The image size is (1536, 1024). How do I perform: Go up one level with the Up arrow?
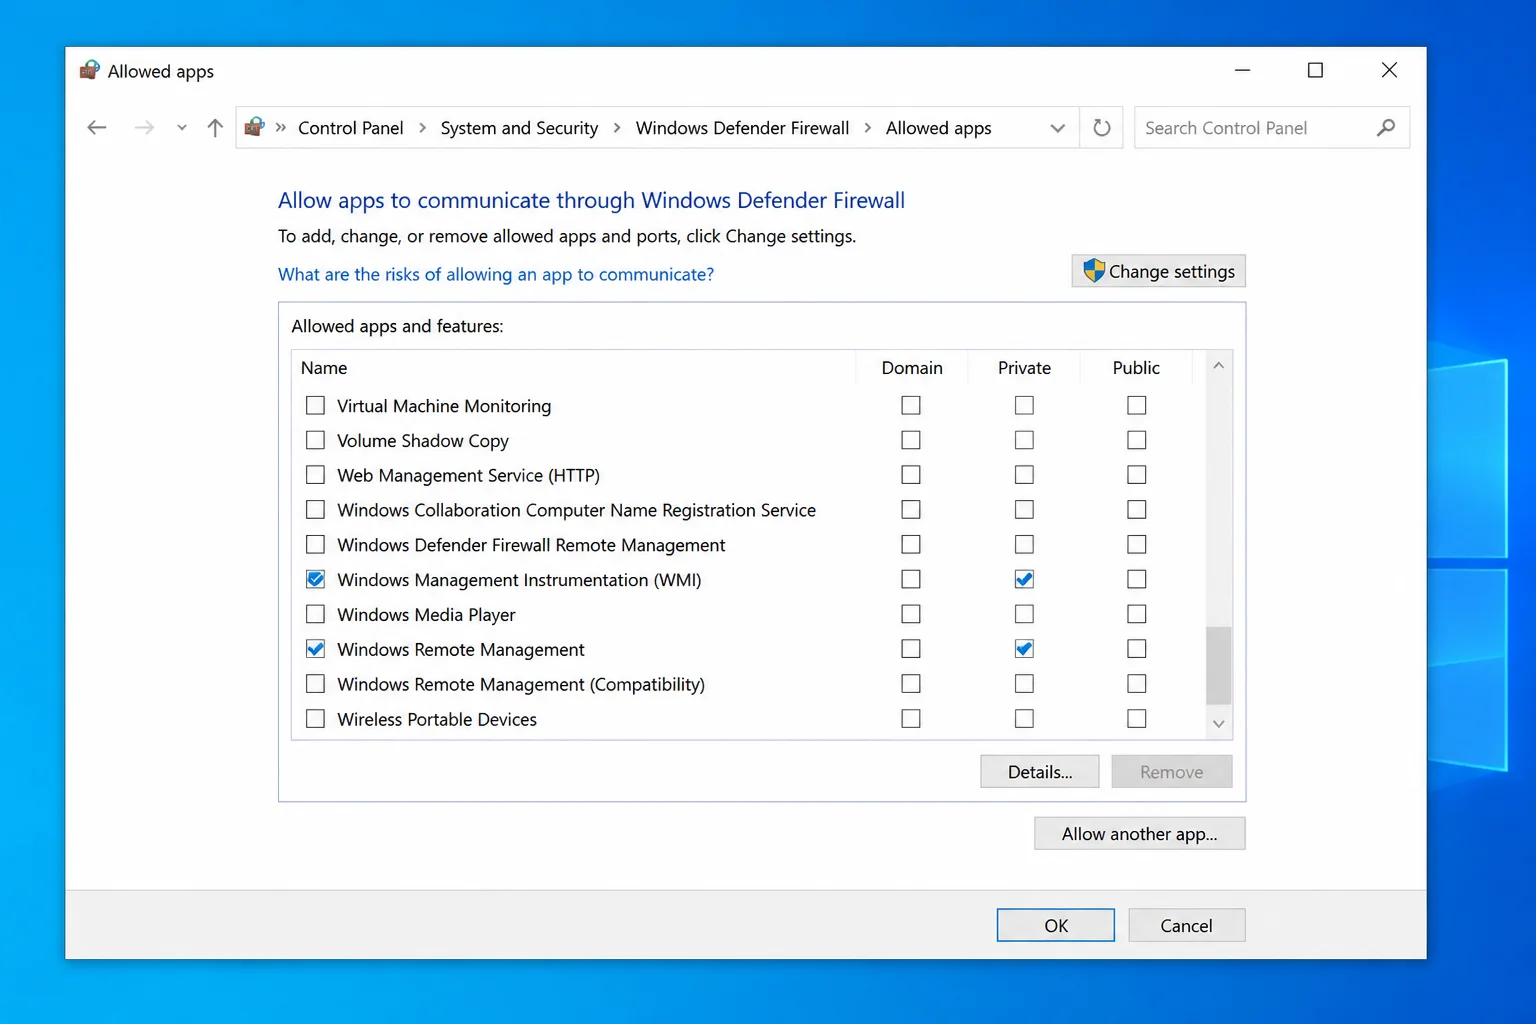click(x=215, y=128)
